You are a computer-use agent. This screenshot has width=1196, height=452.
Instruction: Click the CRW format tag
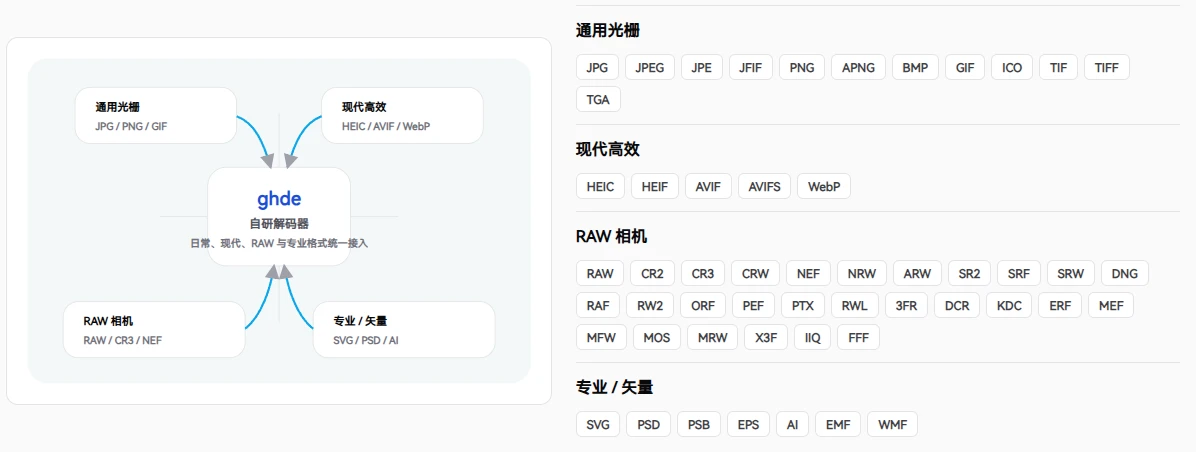[x=755, y=273]
